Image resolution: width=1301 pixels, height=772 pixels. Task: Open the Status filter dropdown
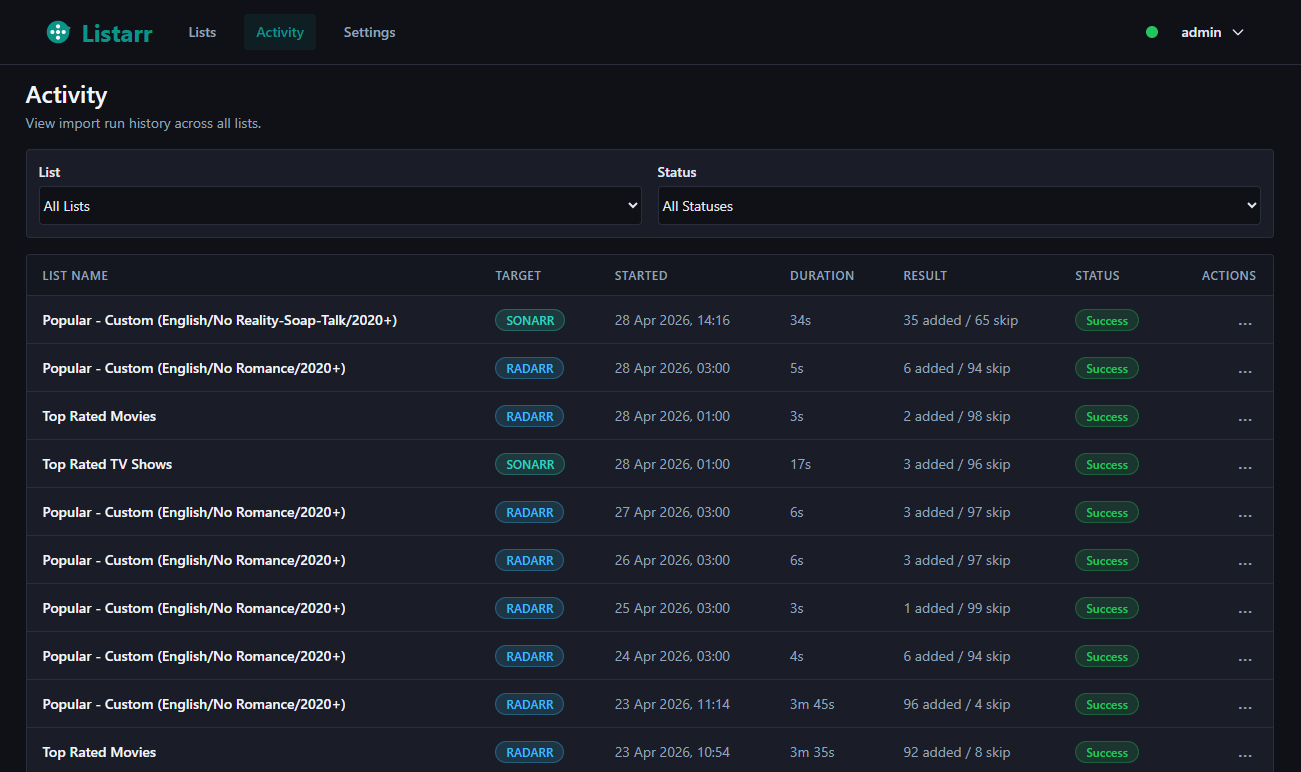point(959,206)
